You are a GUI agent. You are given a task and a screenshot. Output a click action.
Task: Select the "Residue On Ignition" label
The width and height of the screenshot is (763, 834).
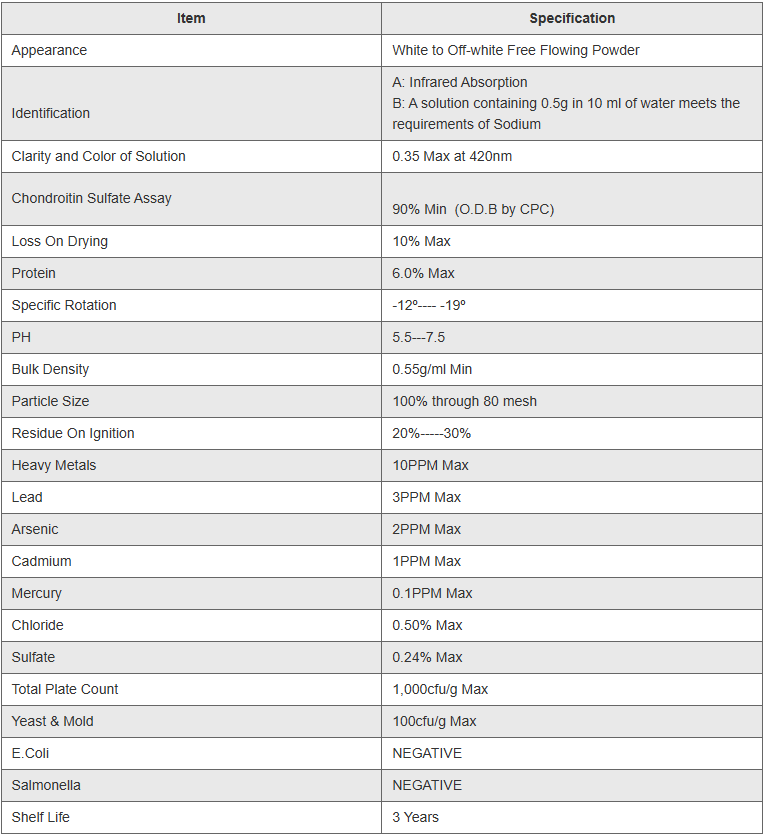click(x=73, y=433)
